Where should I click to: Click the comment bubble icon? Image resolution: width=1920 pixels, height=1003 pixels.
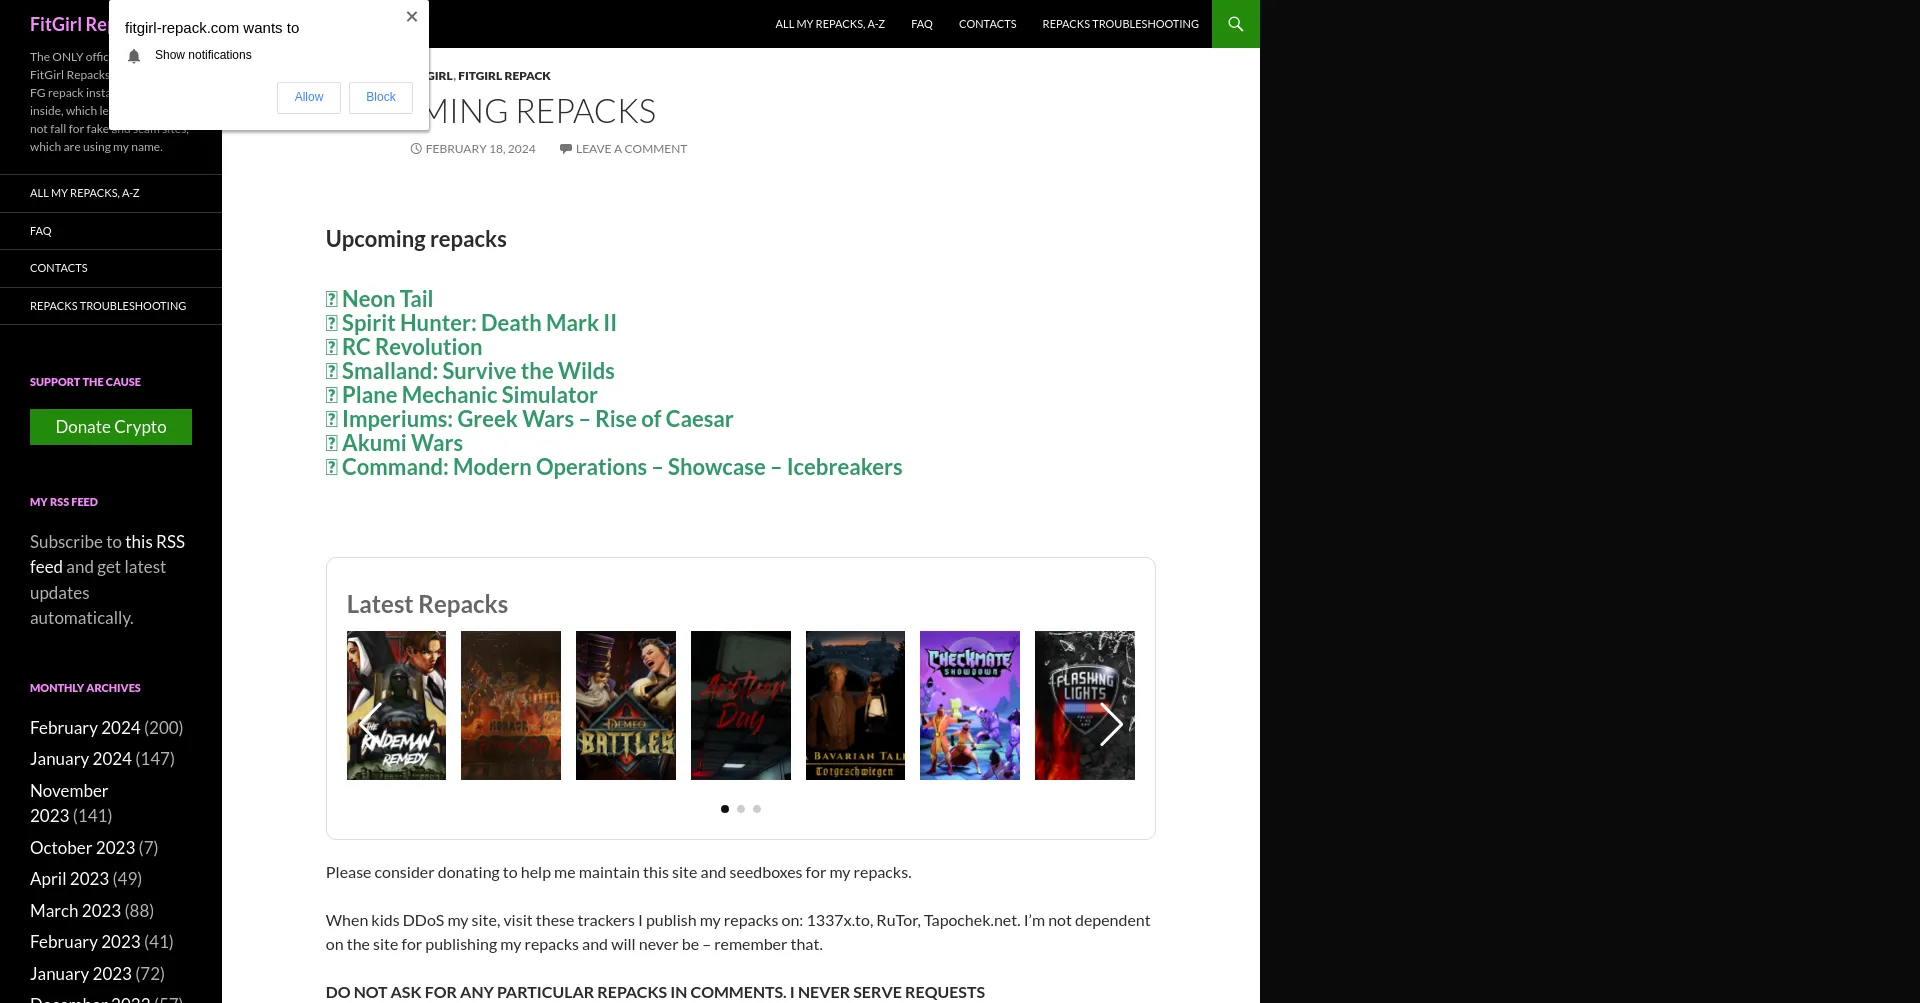565,149
